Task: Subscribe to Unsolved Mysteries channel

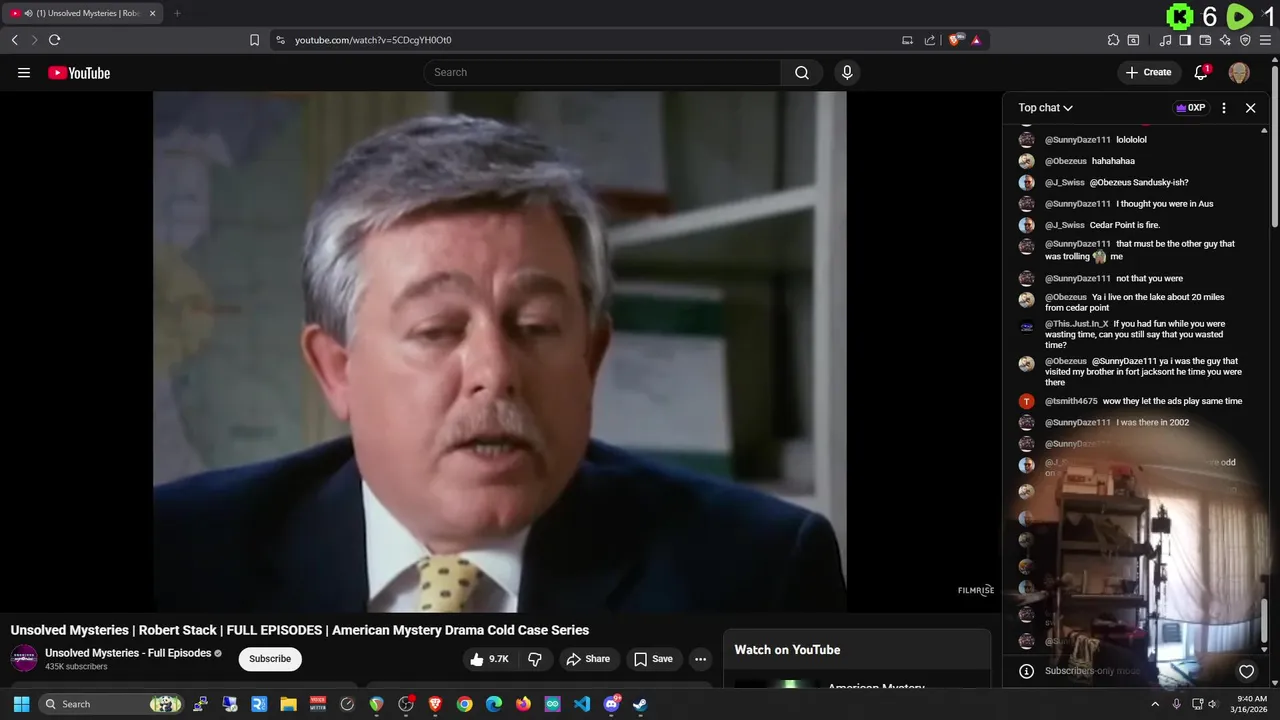Action: (270, 659)
